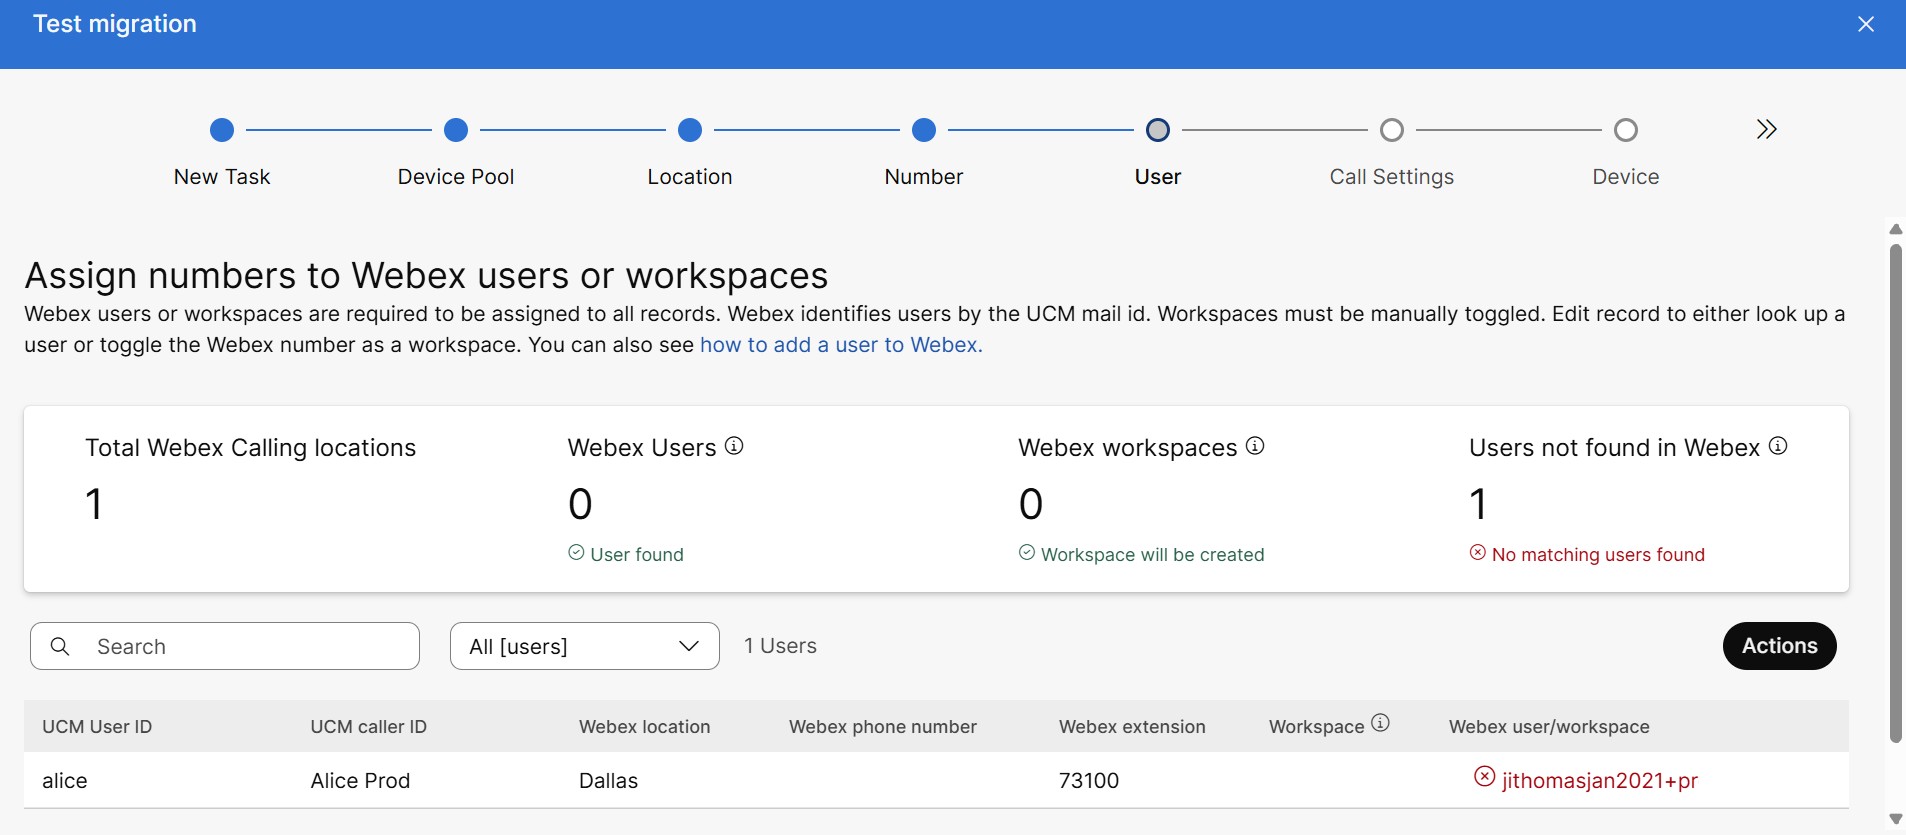Click red error icon beside jithomasjan2021+pr

1484,777
